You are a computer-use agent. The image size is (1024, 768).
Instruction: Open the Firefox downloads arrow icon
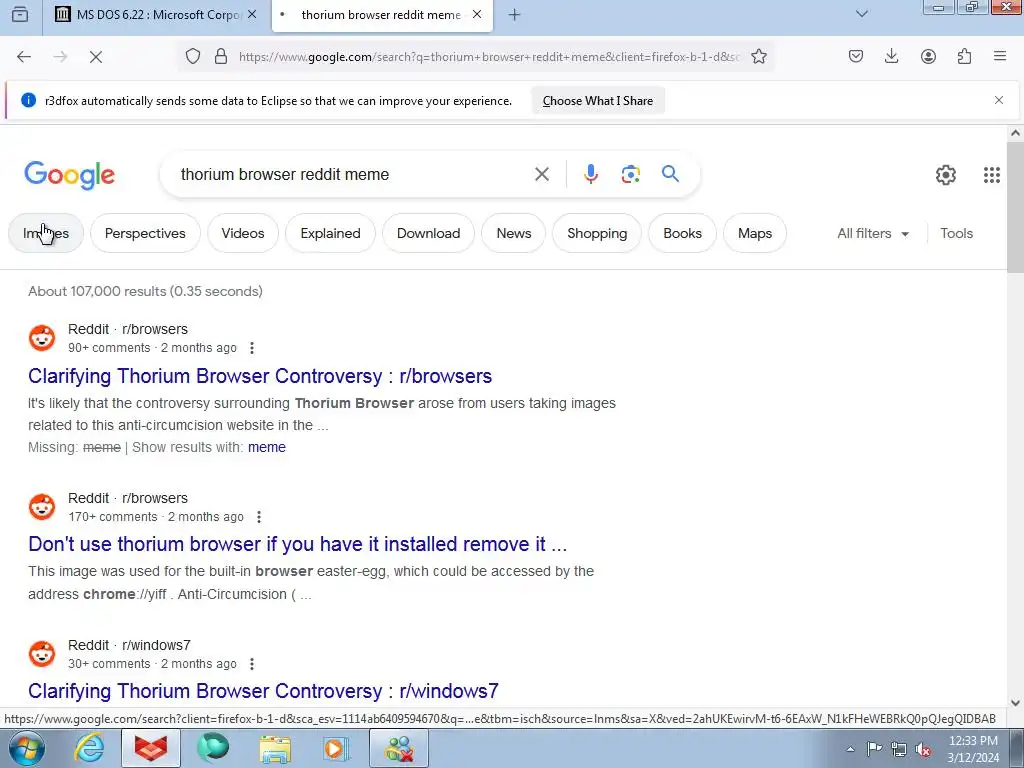pyautogui.click(x=891, y=57)
